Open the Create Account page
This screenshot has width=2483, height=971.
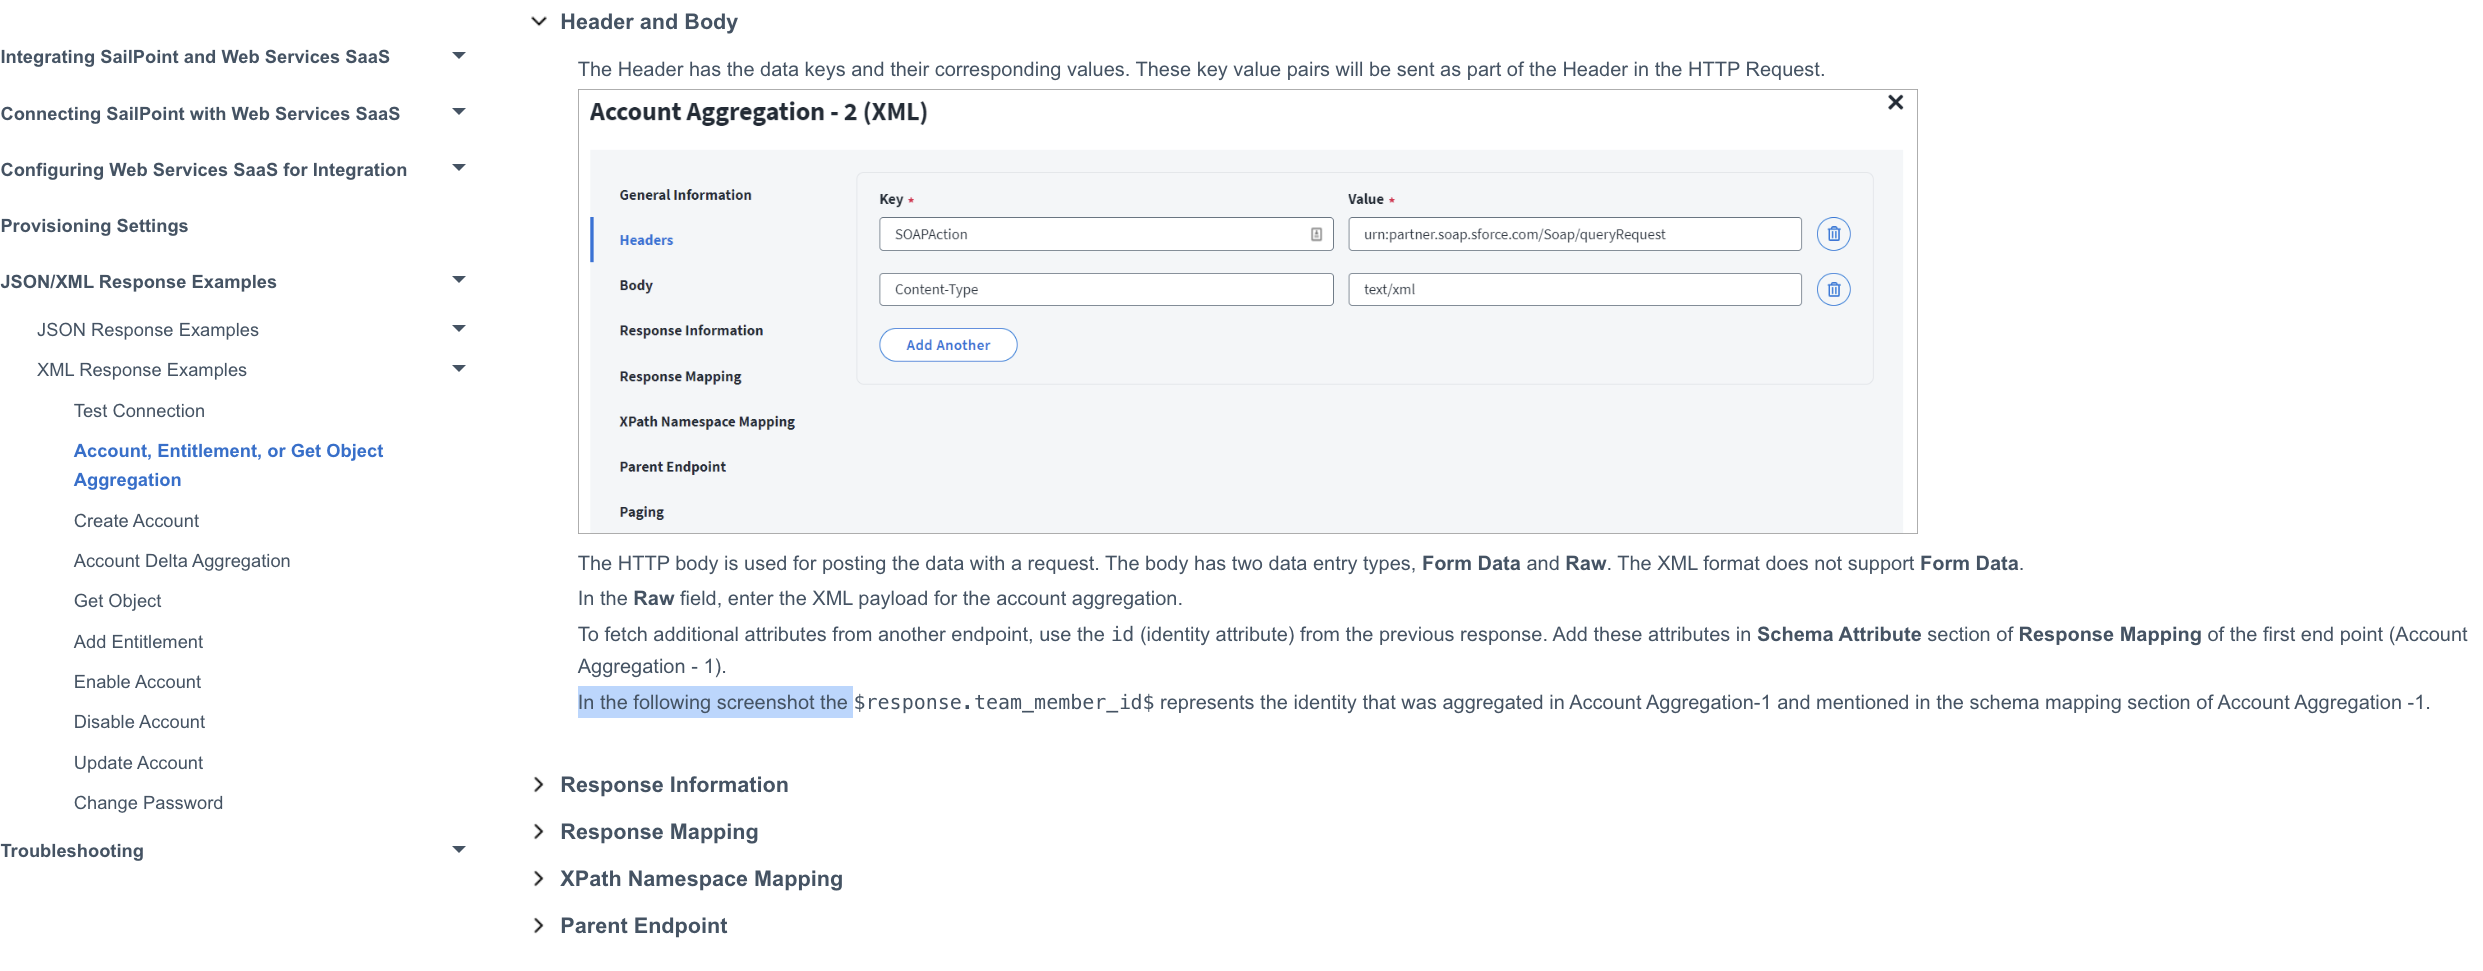tap(136, 521)
